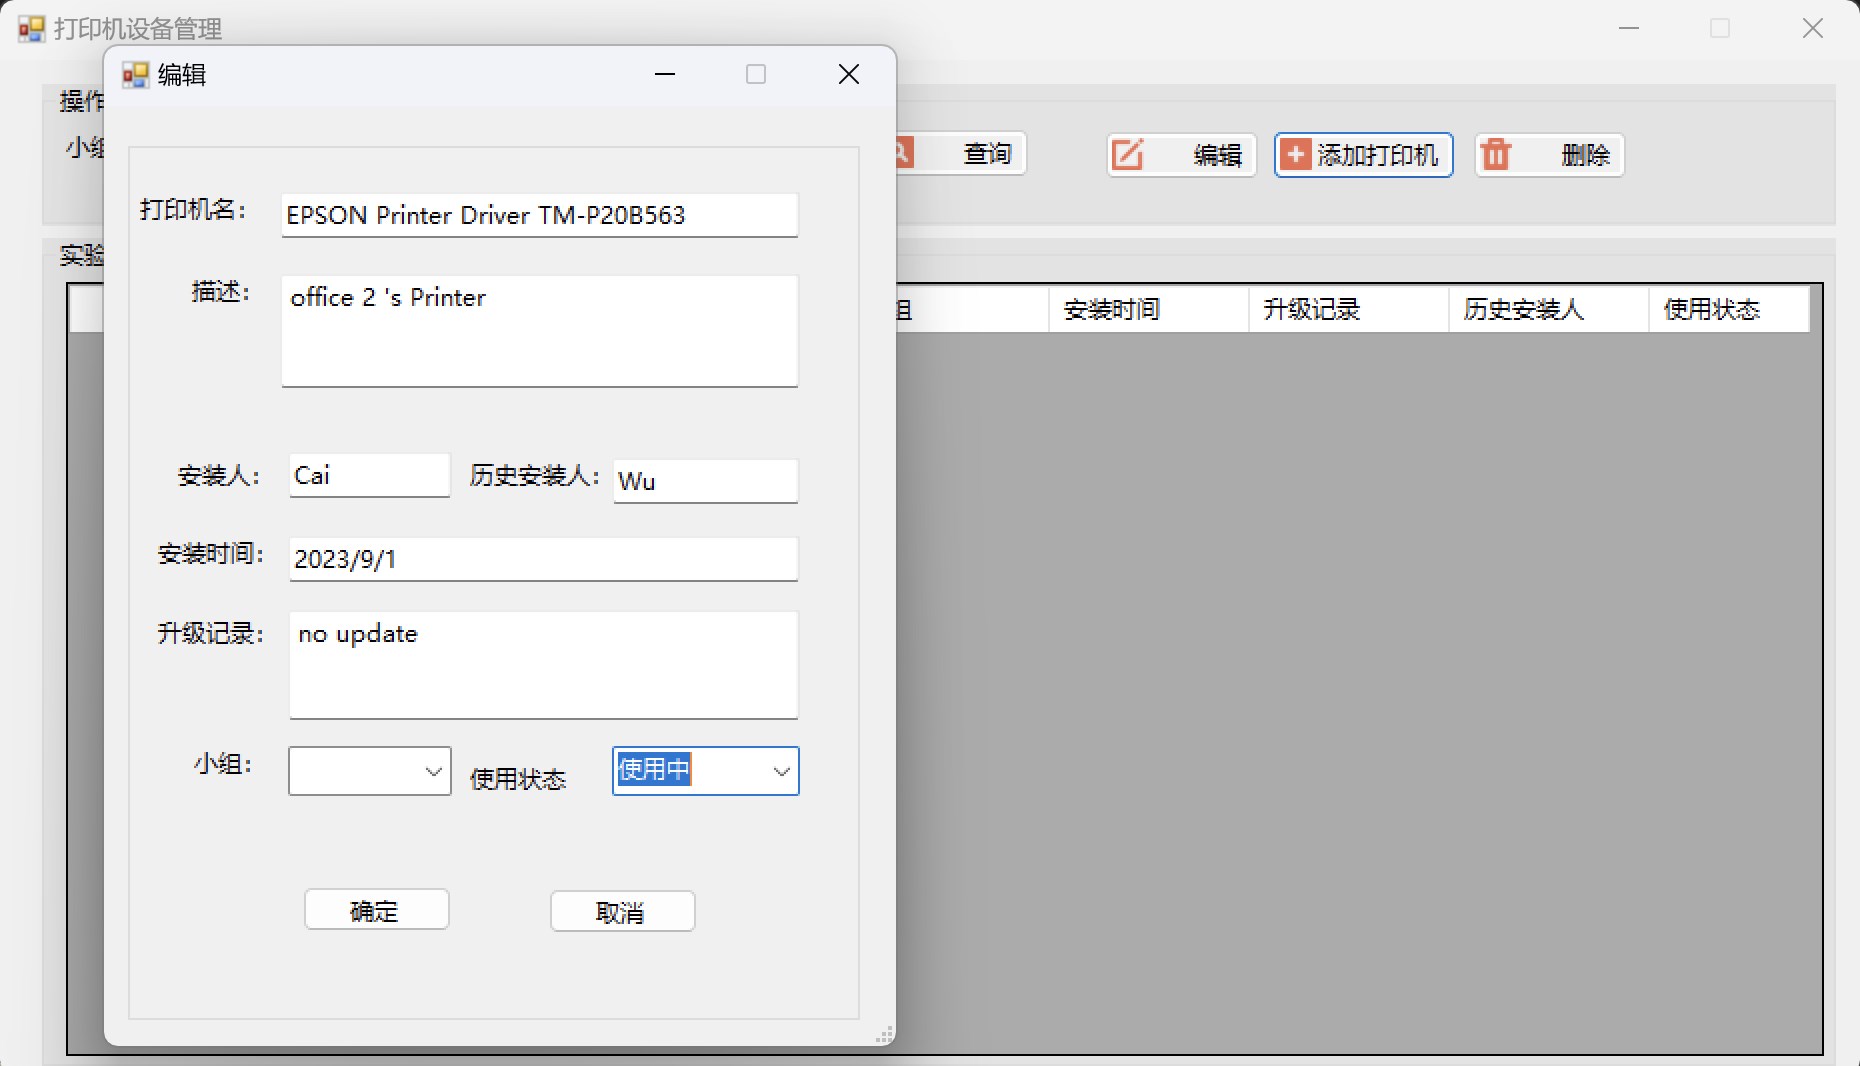Click the 历史安装人 field containing Wu
Screen dimensions: 1860x1066
point(704,481)
